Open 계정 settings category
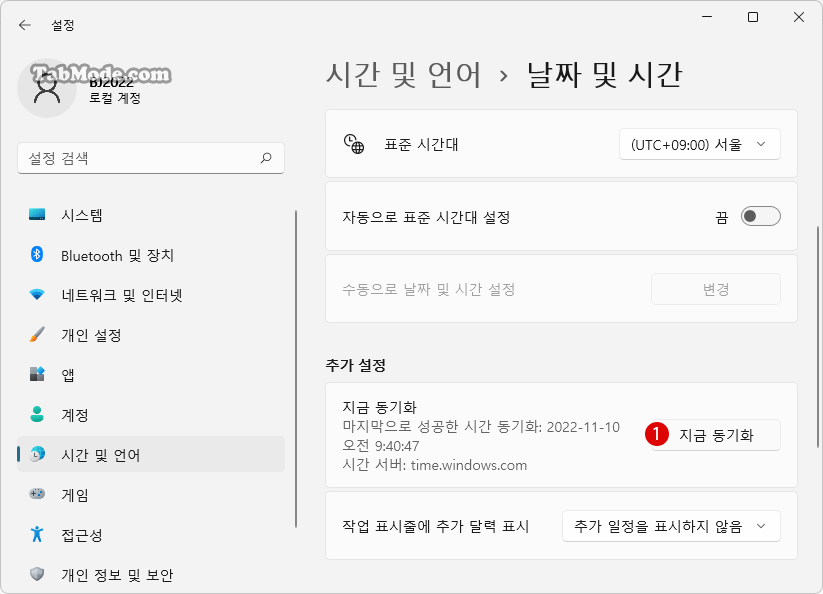This screenshot has width=823, height=594. 151,415
